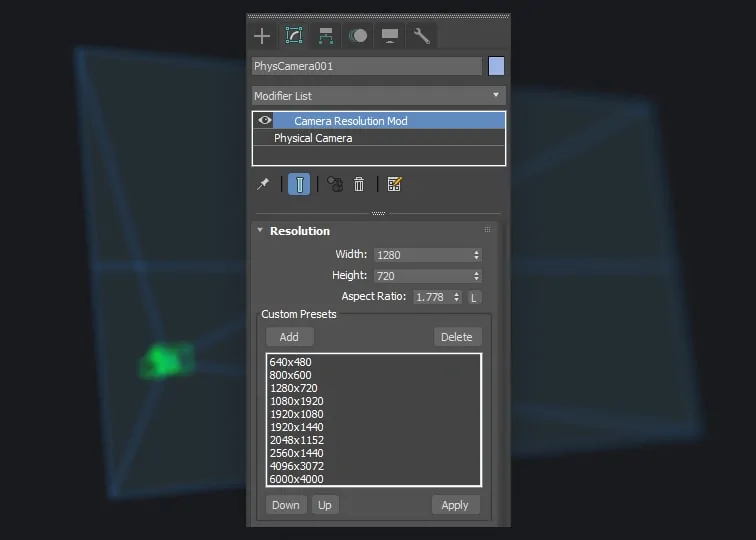Click the Add preset button
The height and width of the screenshot is (540, 756).
289,337
